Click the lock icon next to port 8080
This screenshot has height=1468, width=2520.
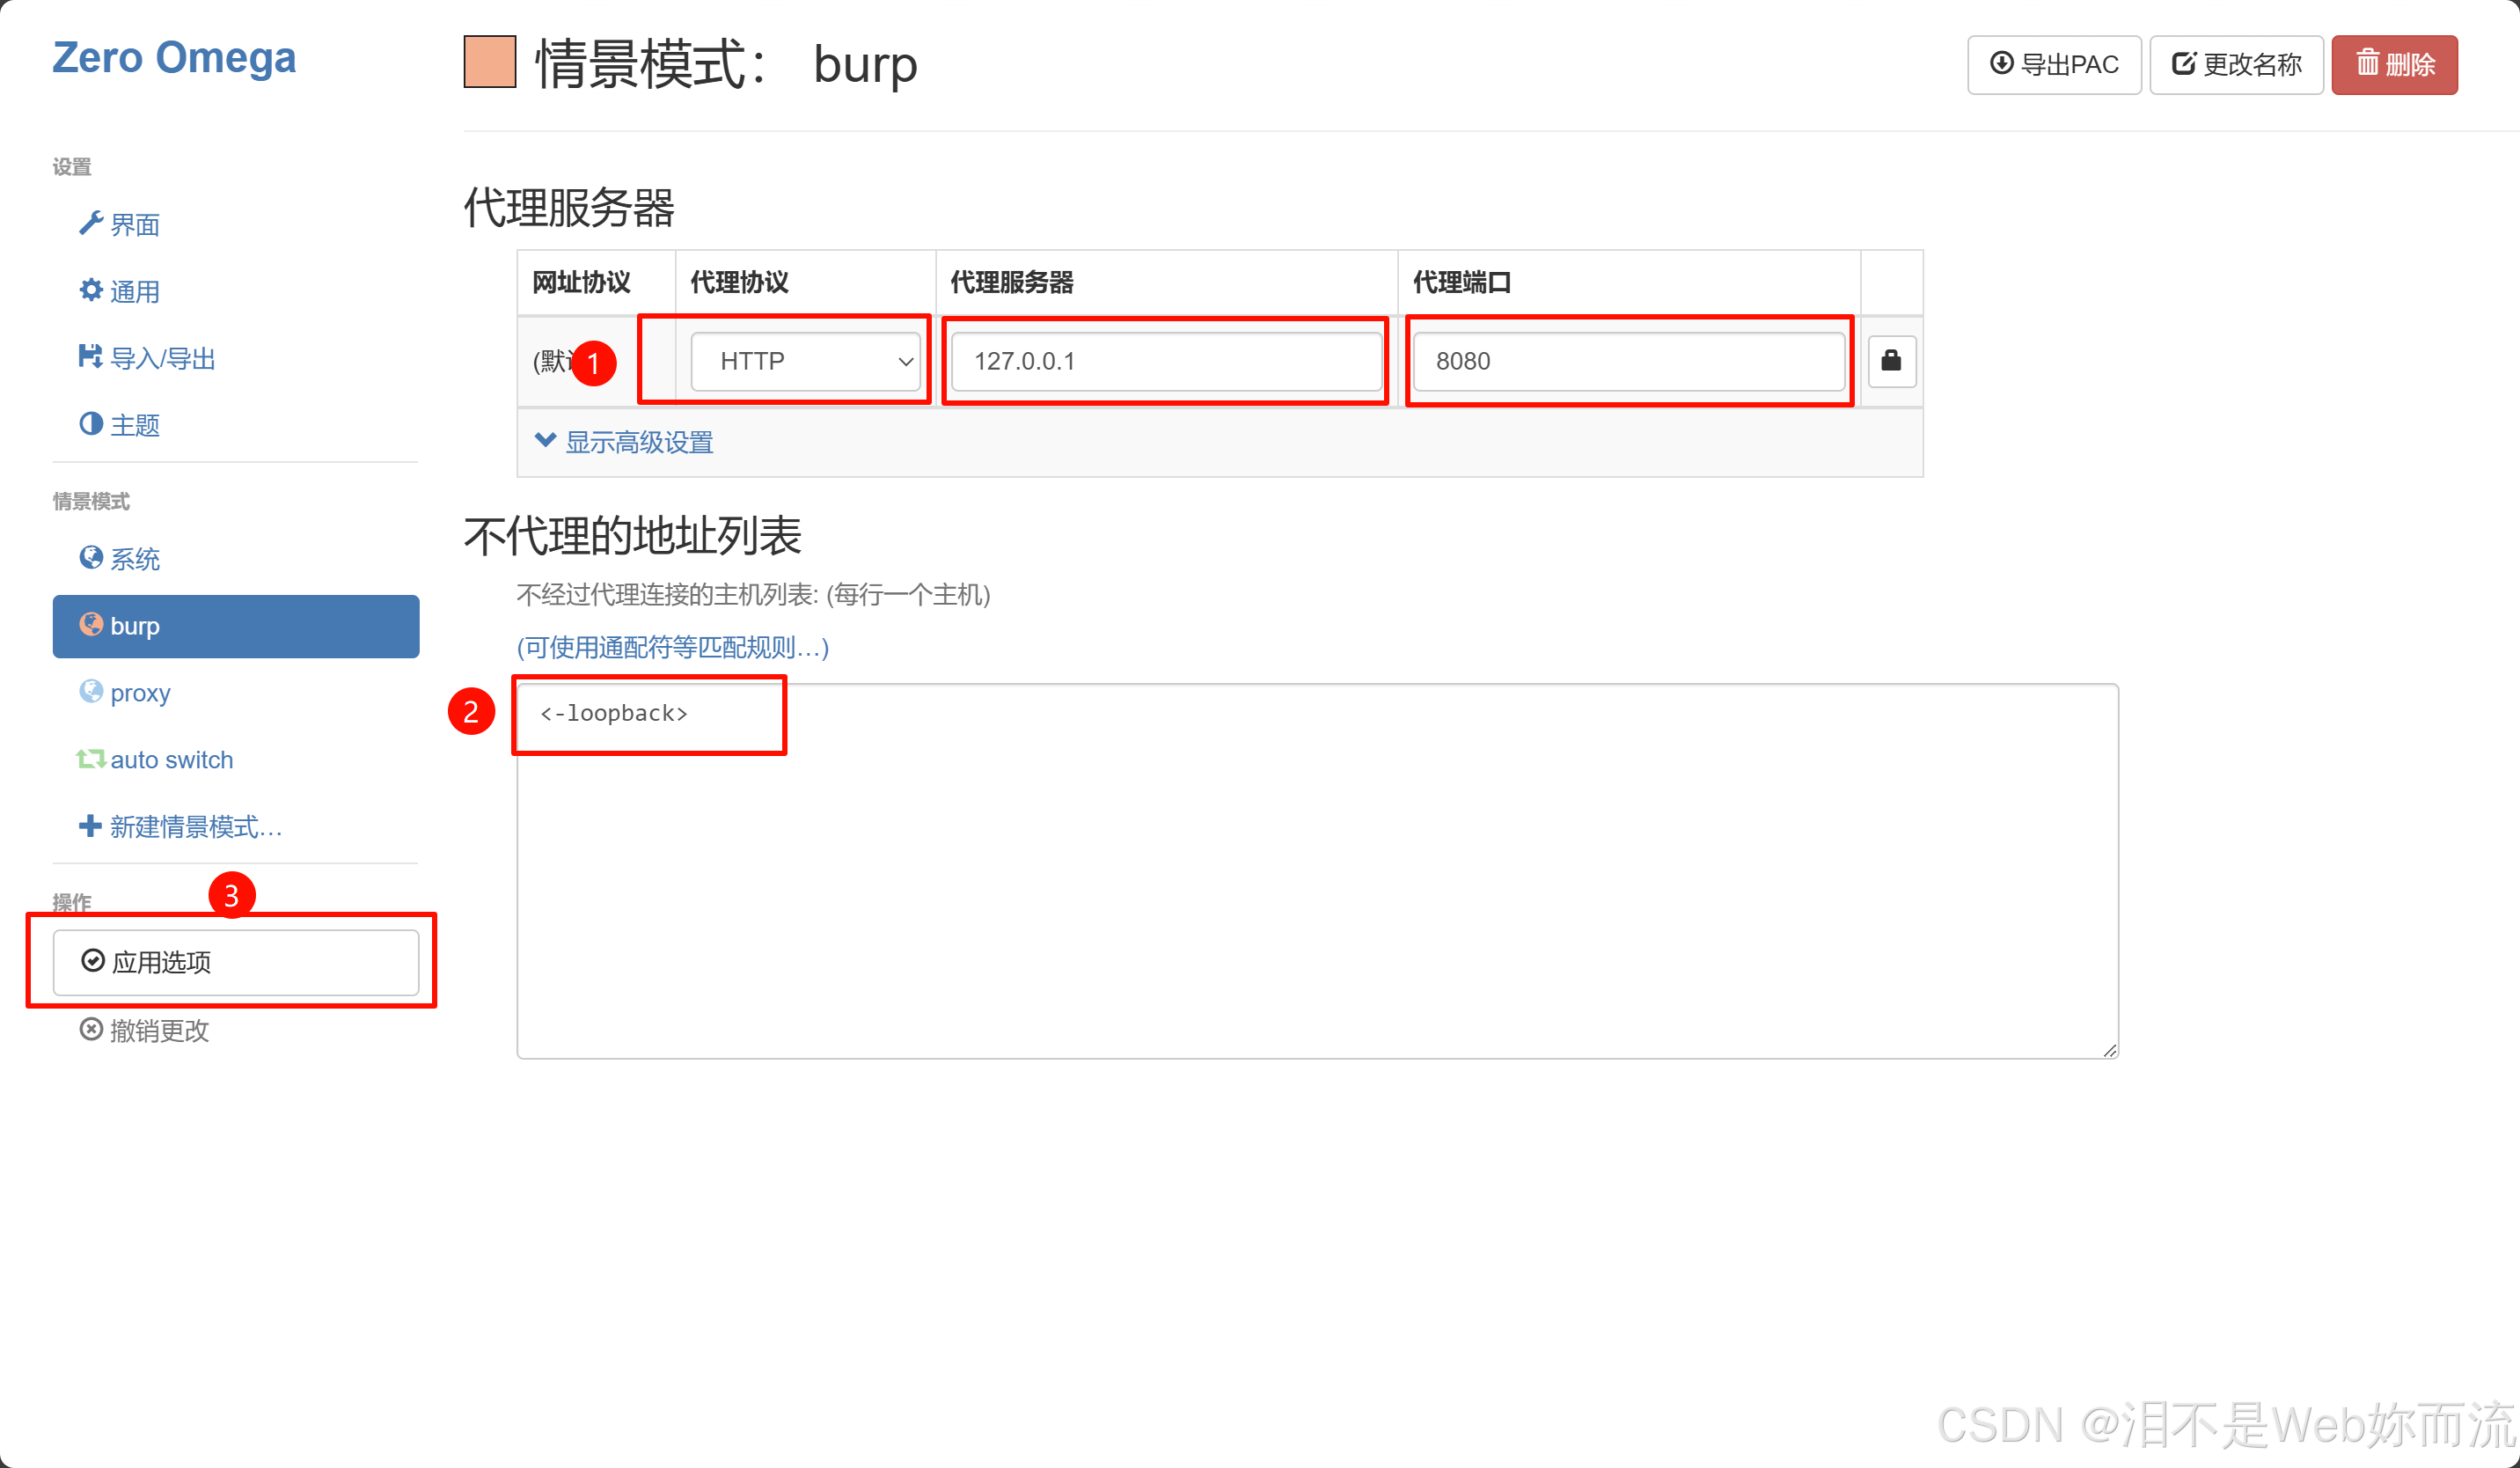[1891, 362]
